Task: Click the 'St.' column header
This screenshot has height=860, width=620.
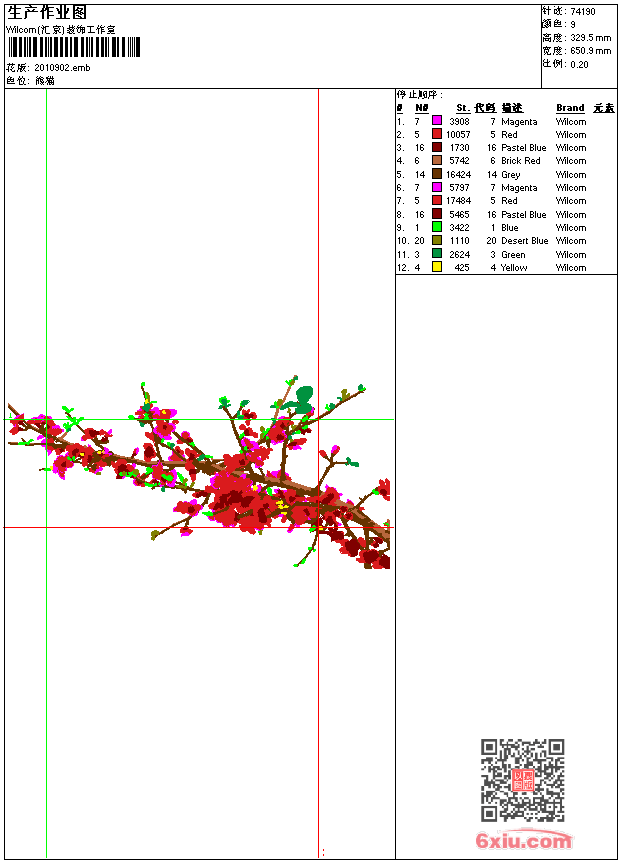Action: click(463, 108)
